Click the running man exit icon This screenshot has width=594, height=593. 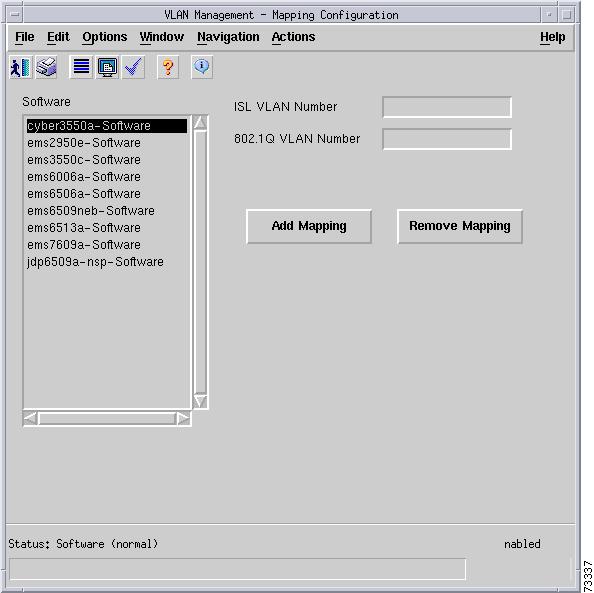point(20,67)
